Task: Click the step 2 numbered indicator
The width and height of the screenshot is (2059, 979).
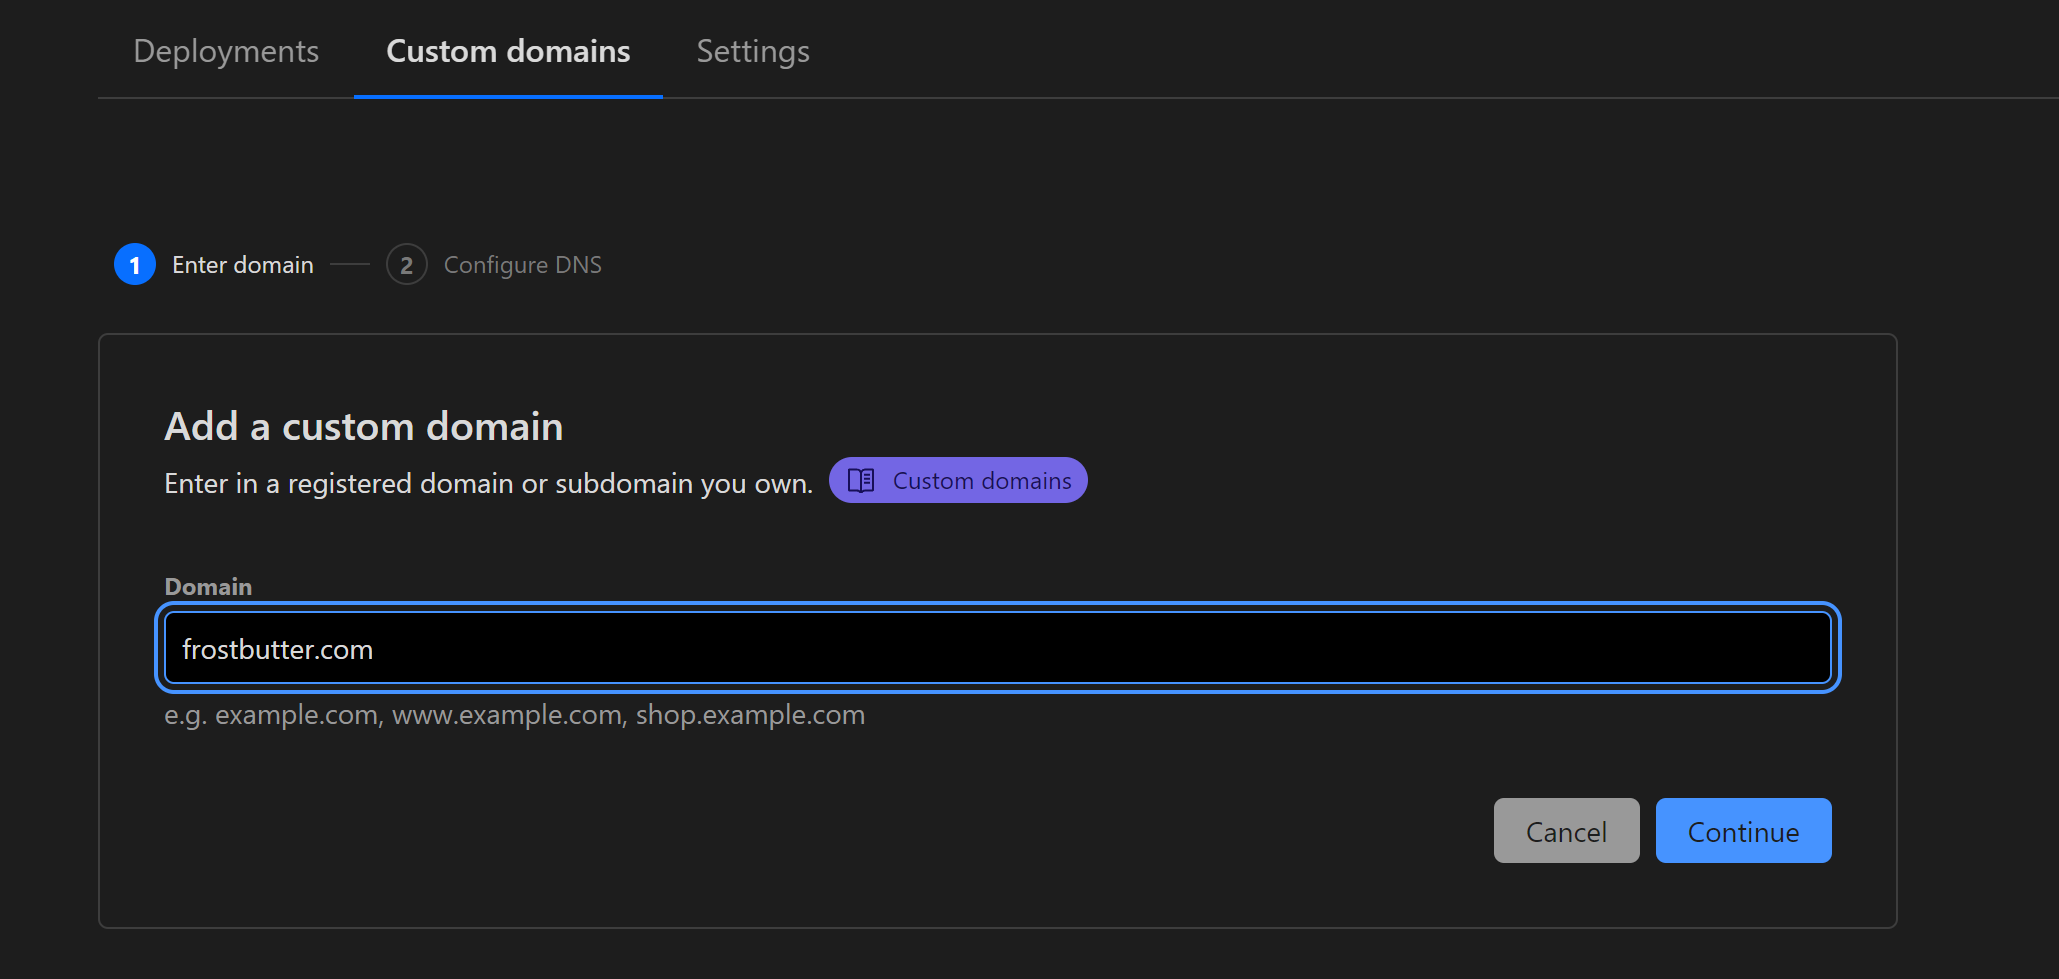Action: 406,264
